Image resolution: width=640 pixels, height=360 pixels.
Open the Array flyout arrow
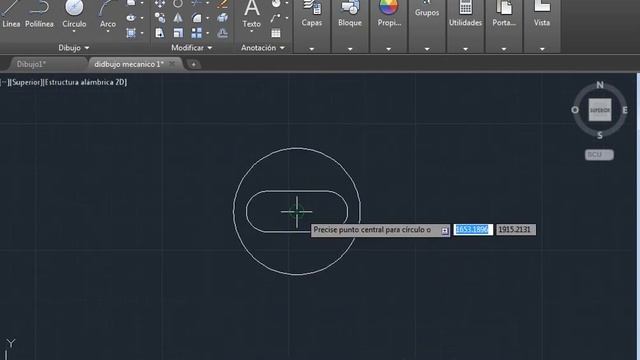[207, 33]
